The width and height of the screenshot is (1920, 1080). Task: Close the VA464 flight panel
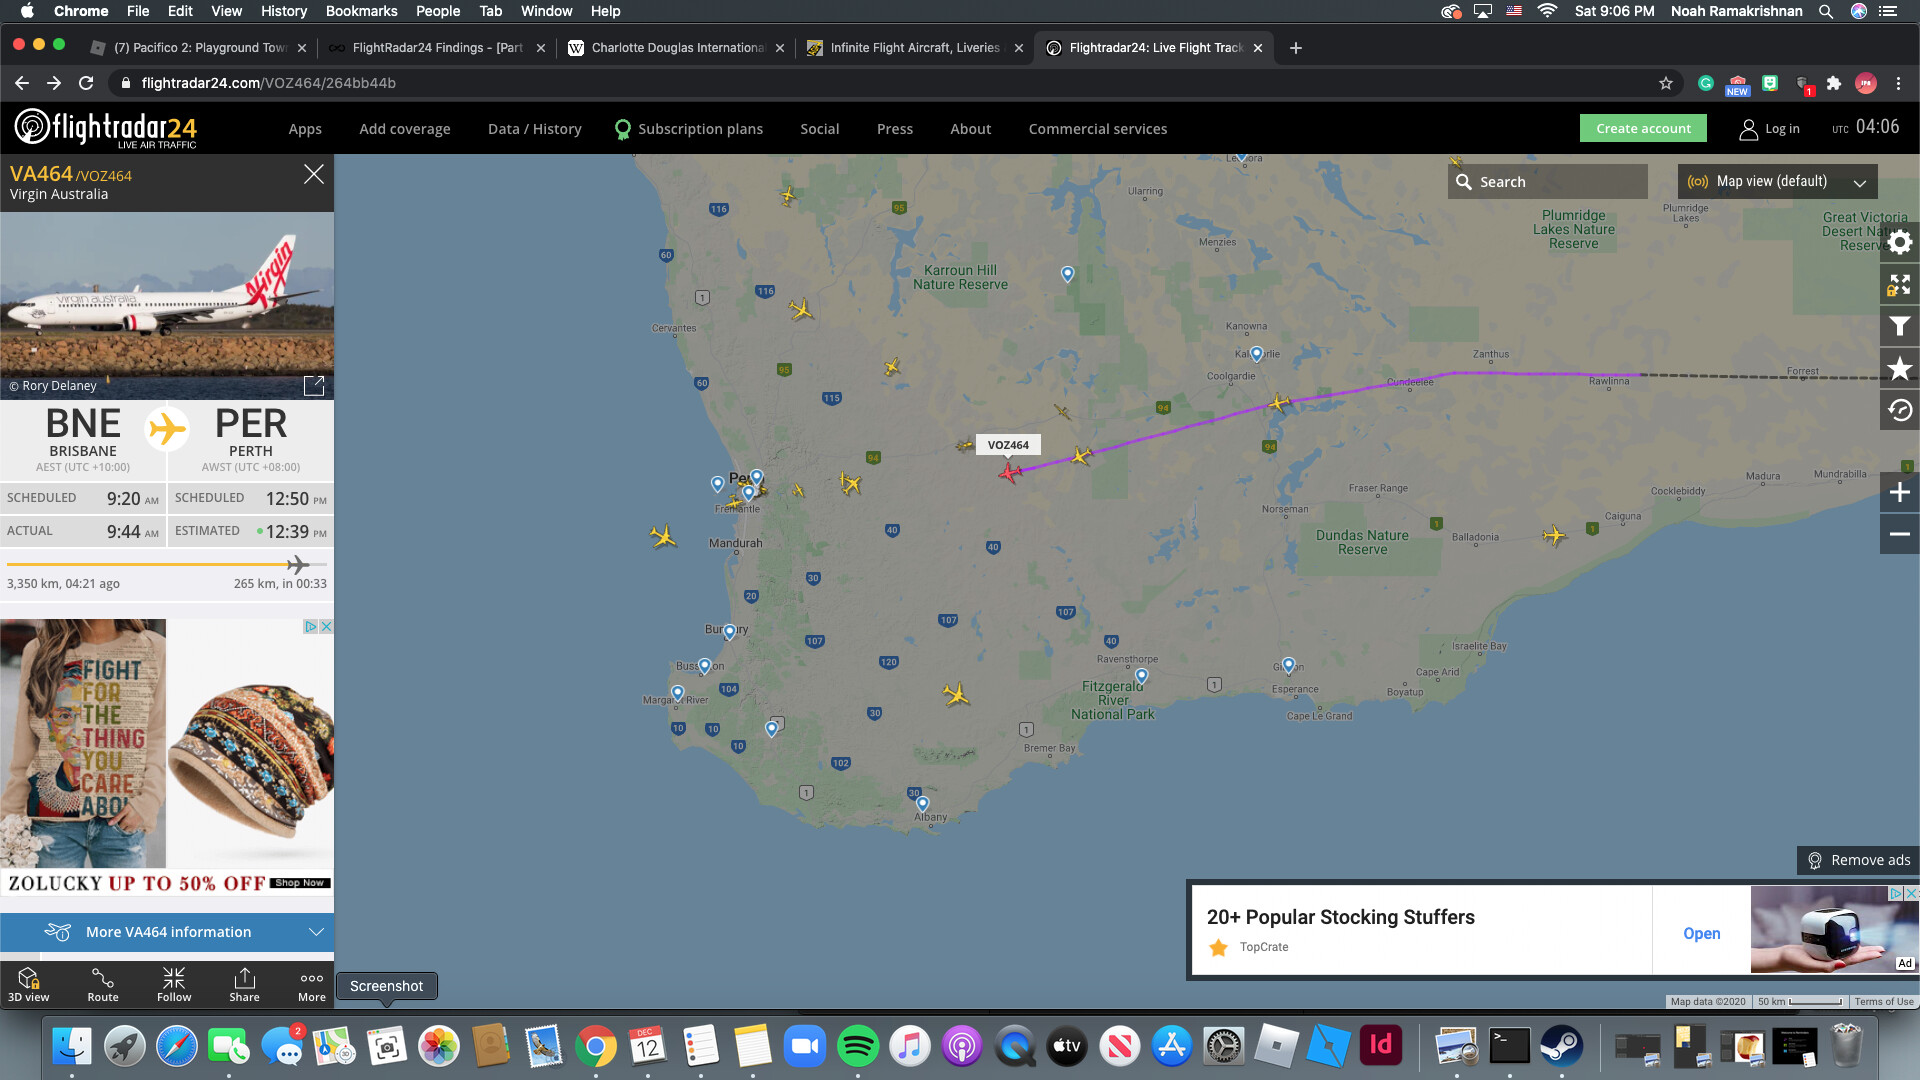point(313,174)
